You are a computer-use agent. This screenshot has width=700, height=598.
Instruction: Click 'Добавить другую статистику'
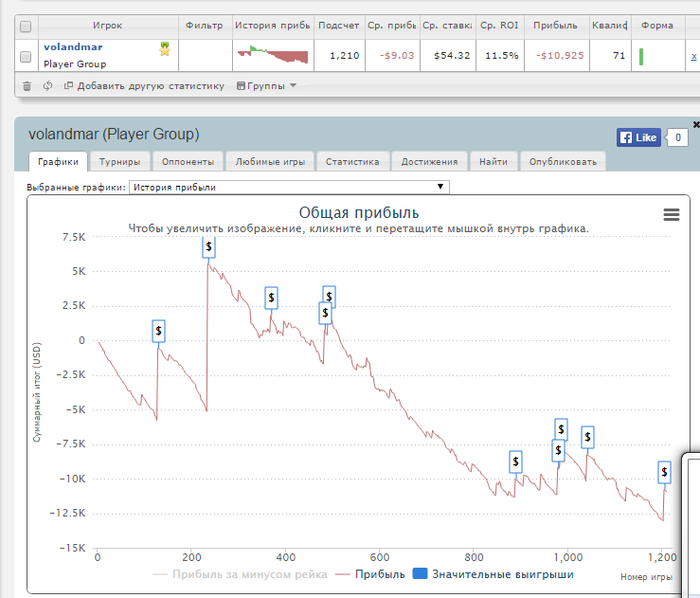click(x=144, y=86)
